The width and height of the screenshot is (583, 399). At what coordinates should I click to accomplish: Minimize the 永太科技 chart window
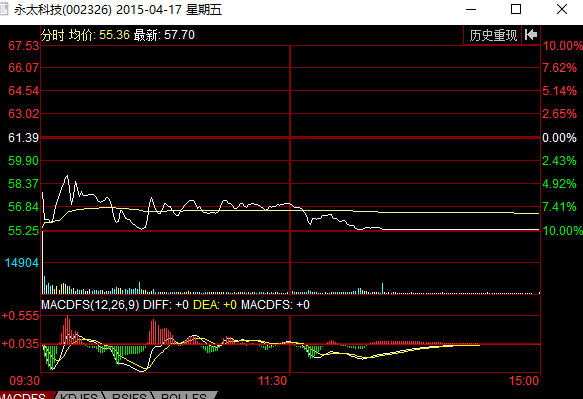471,9
